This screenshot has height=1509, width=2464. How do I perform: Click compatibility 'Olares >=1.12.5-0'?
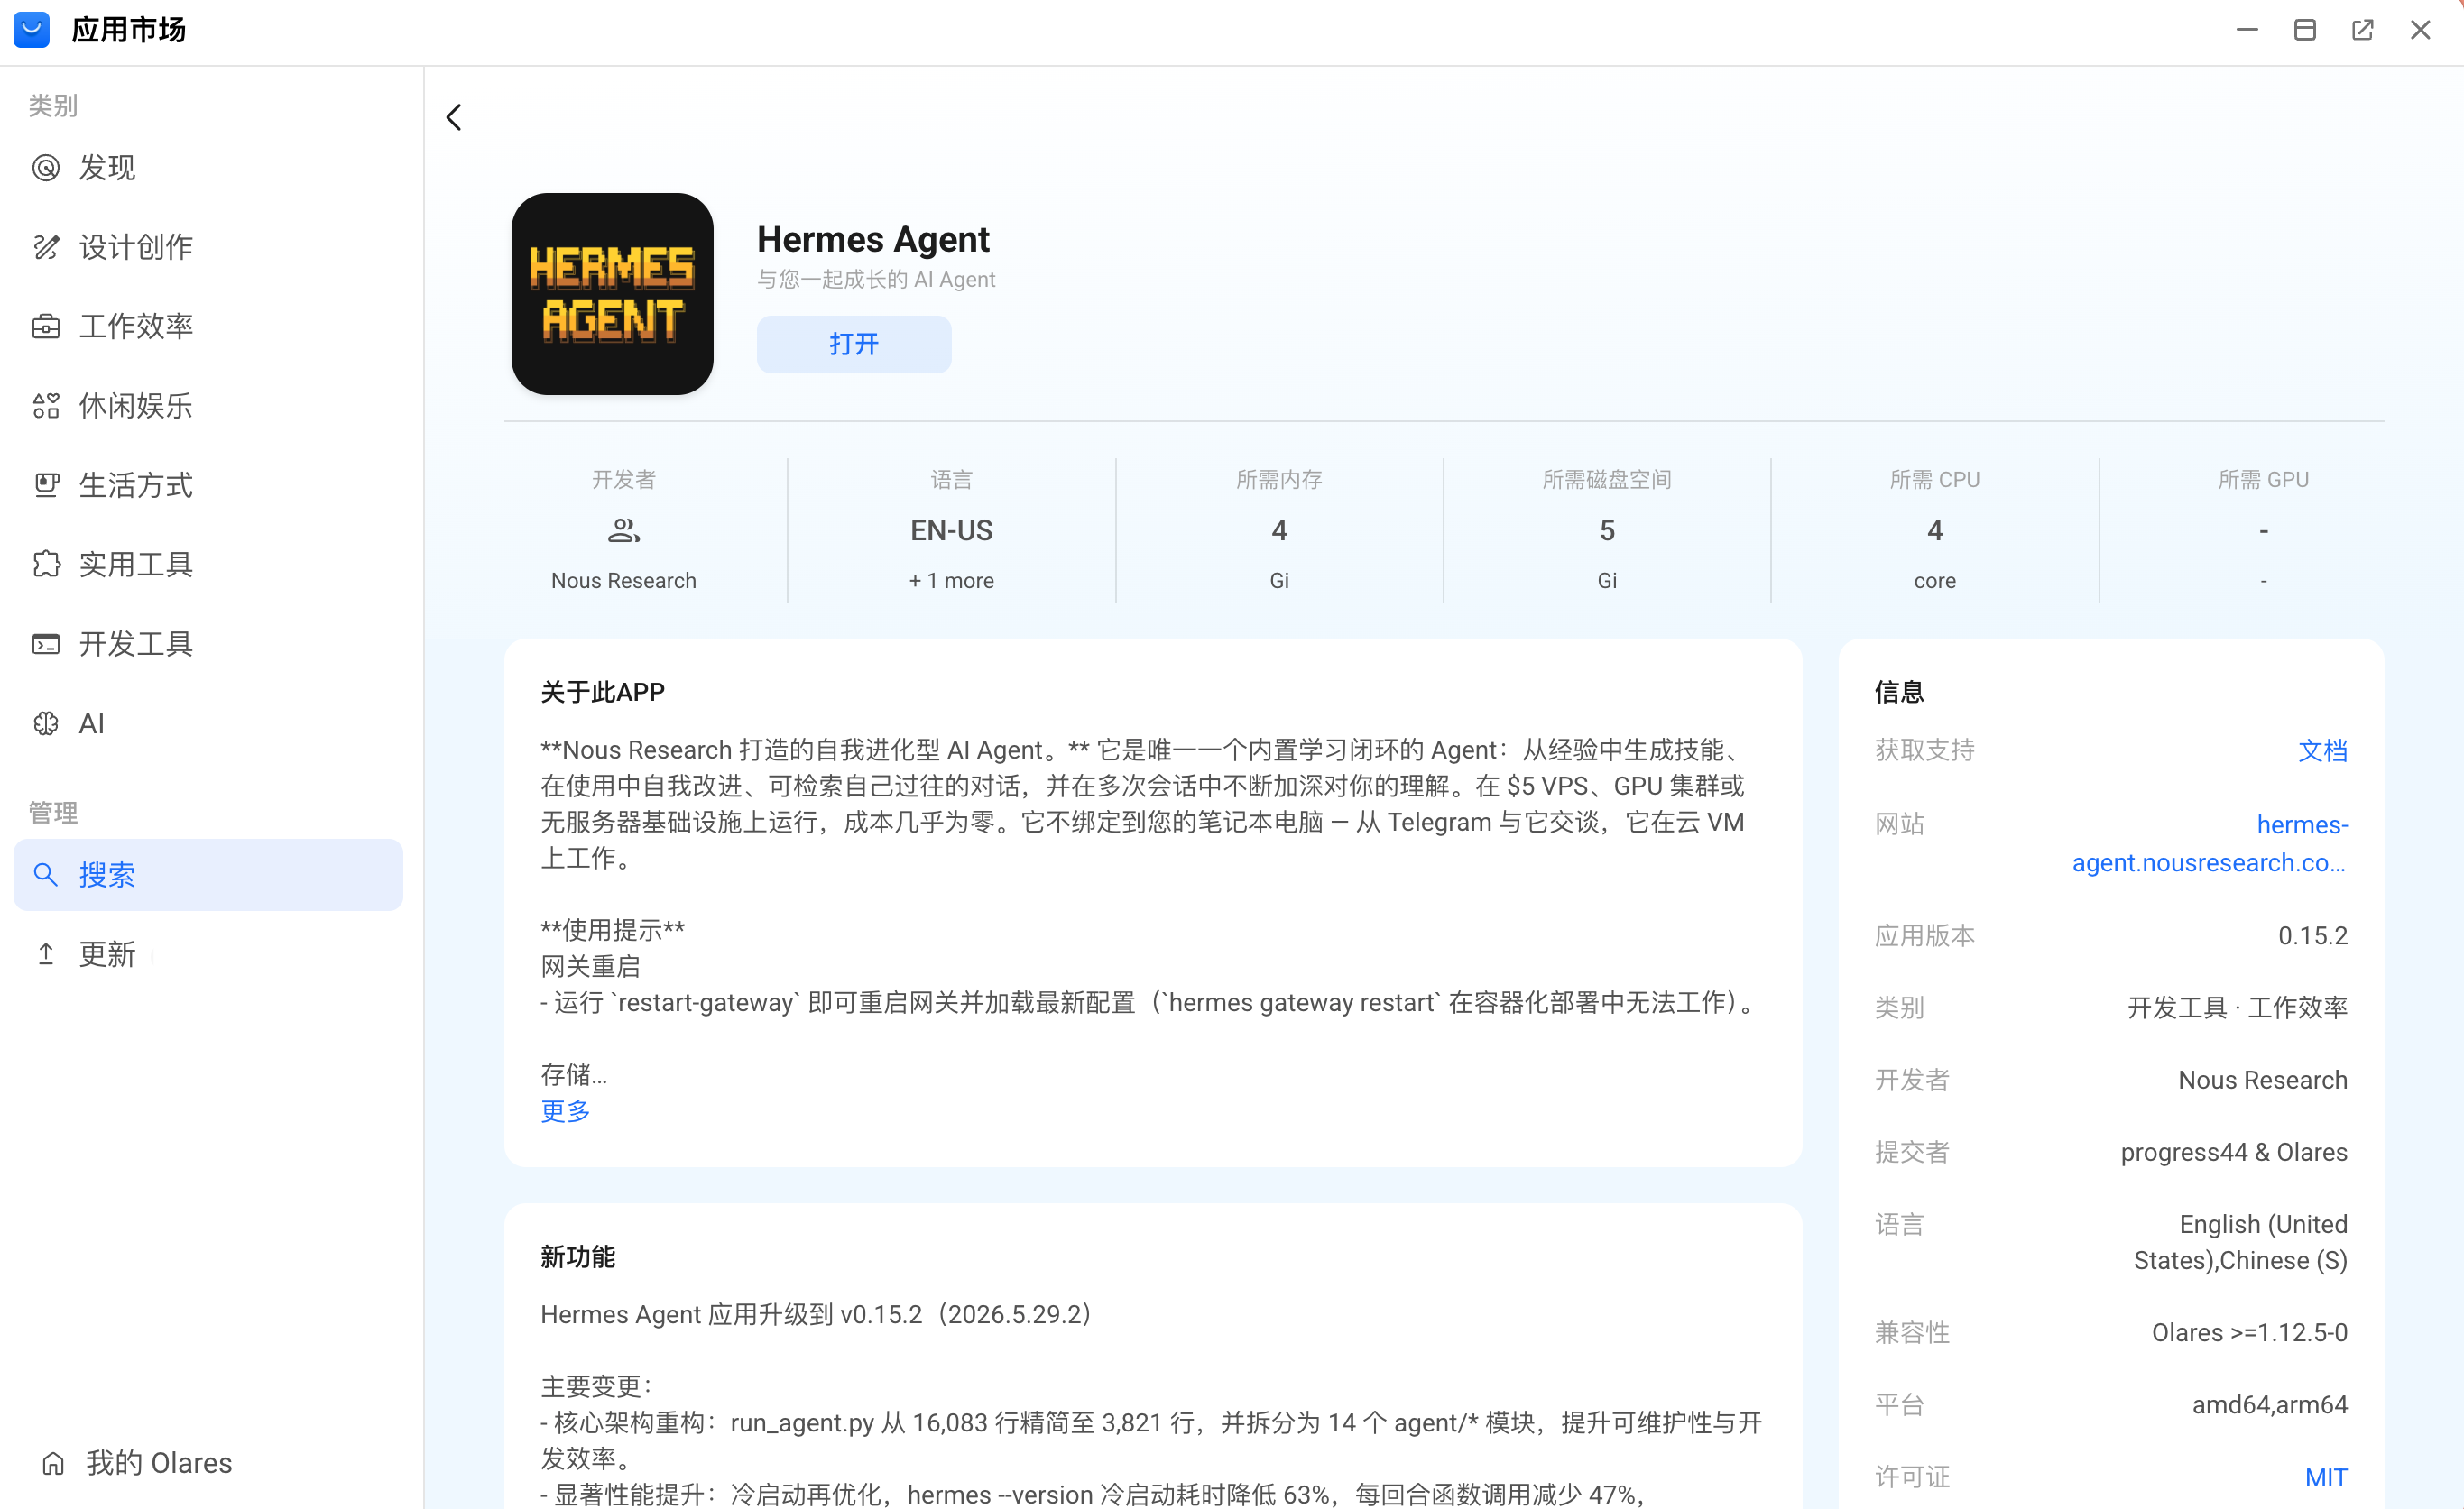[x=2249, y=1332]
